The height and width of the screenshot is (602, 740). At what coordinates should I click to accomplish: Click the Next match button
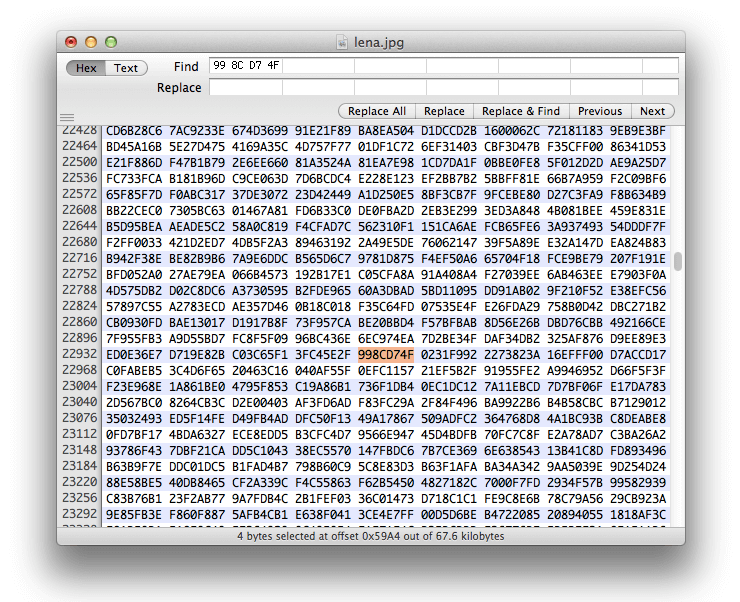pos(653,111)
